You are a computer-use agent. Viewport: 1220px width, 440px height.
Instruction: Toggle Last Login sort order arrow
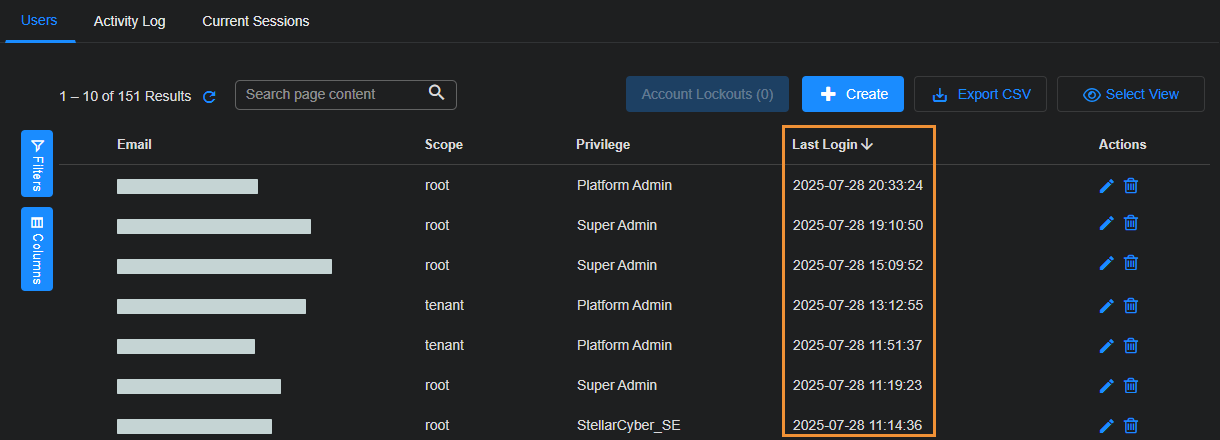click(x=867, y=144)
